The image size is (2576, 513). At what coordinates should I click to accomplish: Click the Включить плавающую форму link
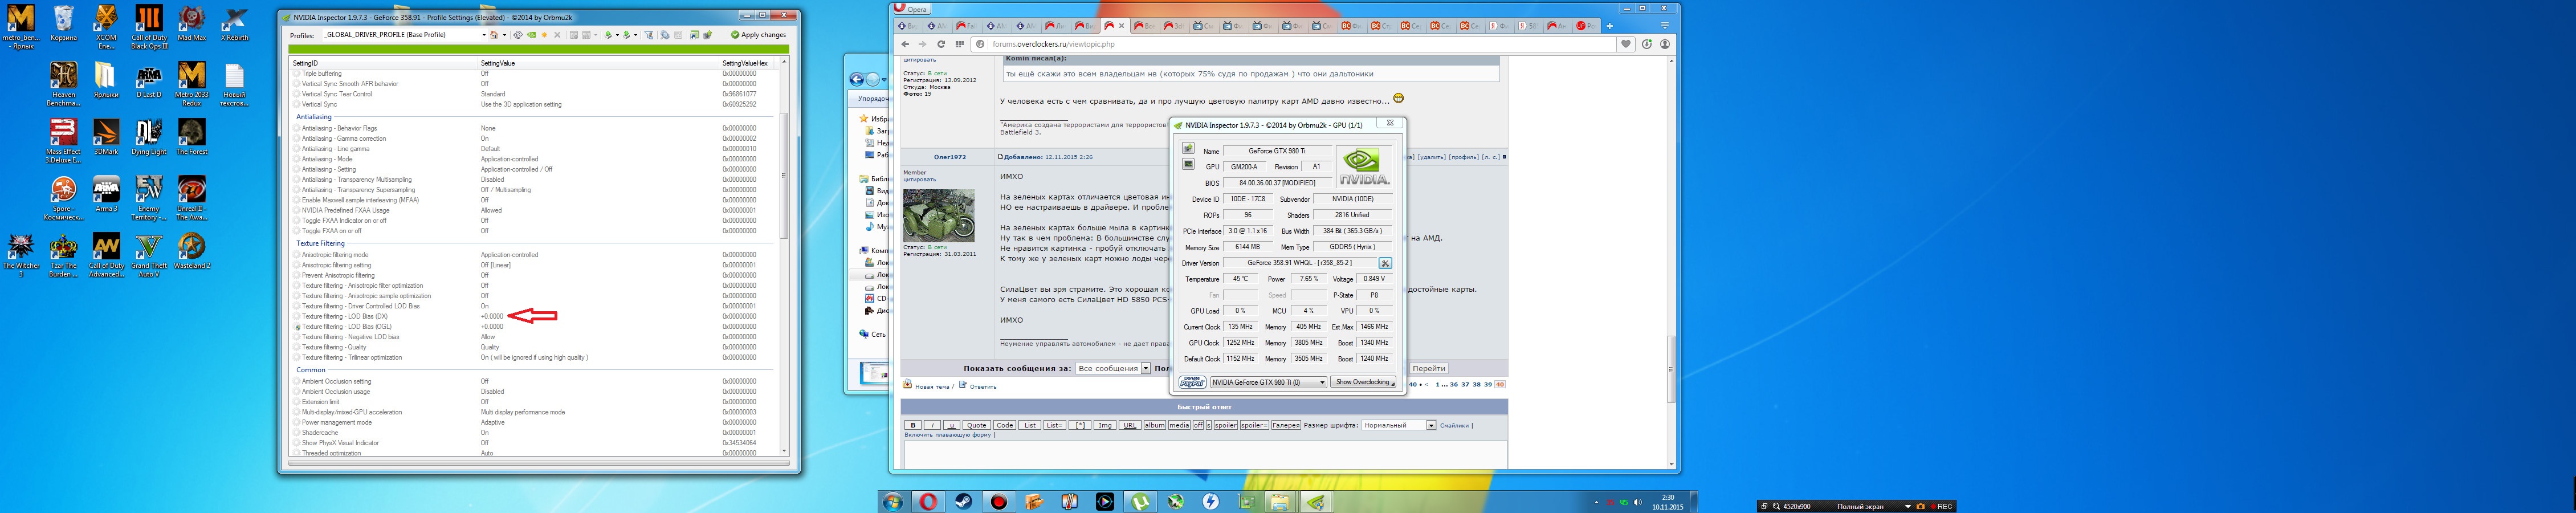tap(948, 434)
